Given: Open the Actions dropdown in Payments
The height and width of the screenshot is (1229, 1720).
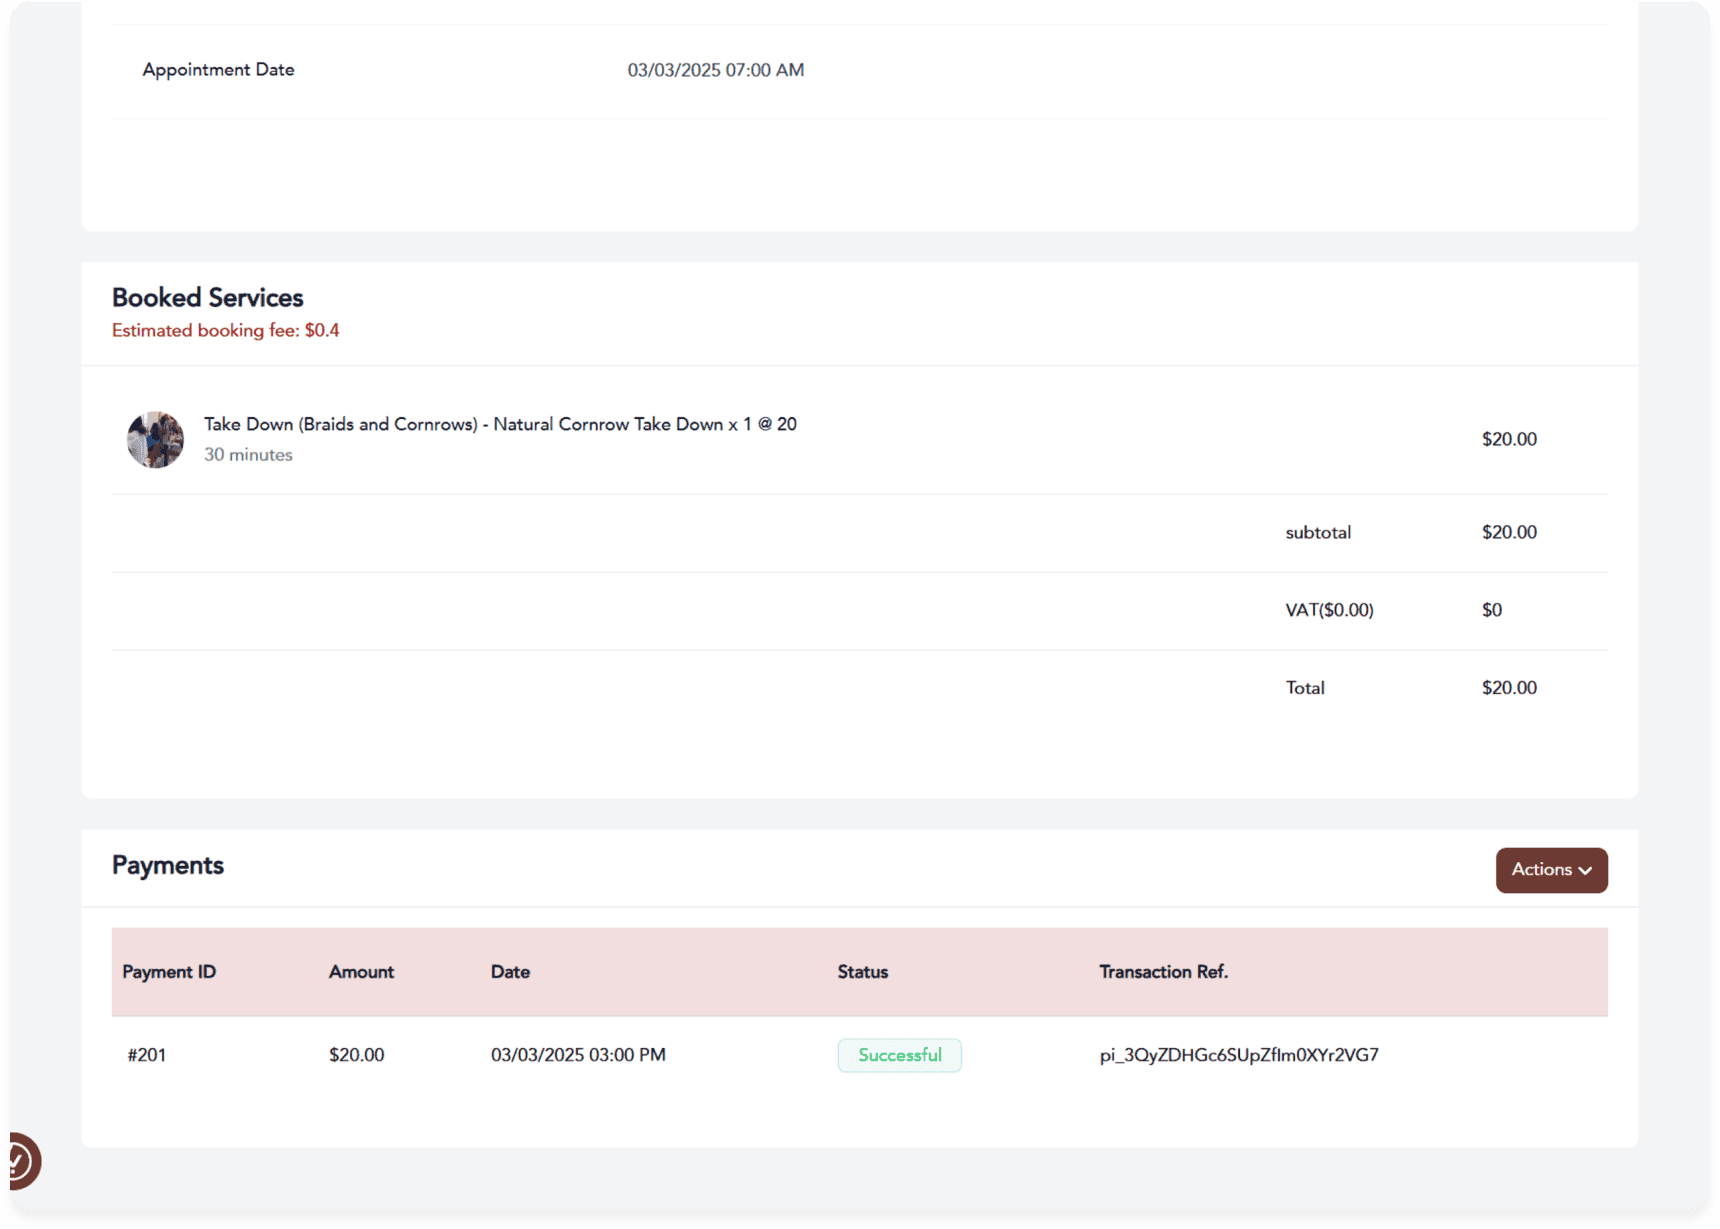Looking at the screenshot, I should pos(1551,870).
